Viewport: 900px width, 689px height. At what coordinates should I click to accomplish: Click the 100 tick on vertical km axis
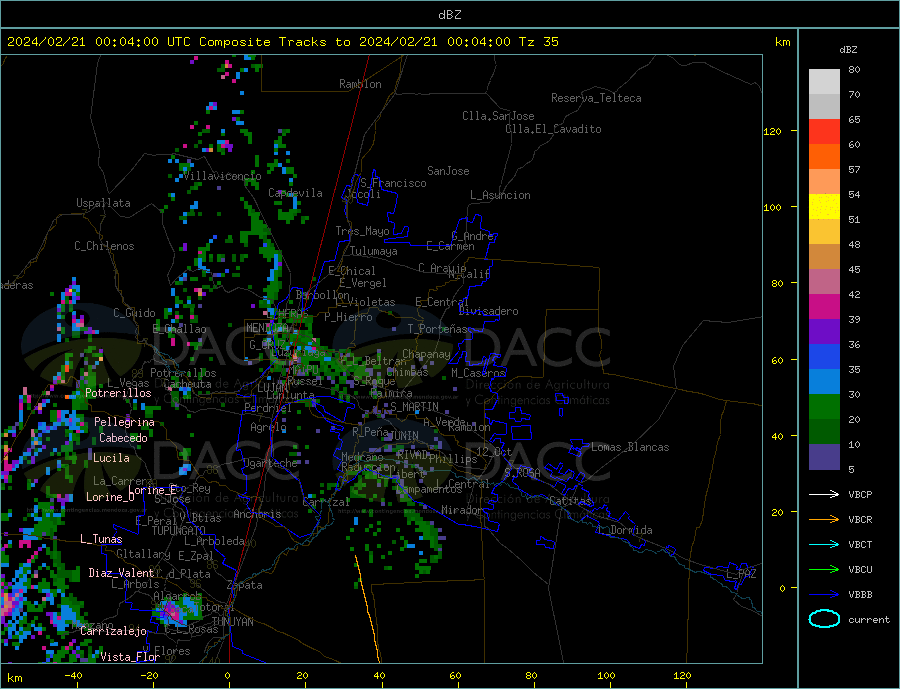(773, 207)
